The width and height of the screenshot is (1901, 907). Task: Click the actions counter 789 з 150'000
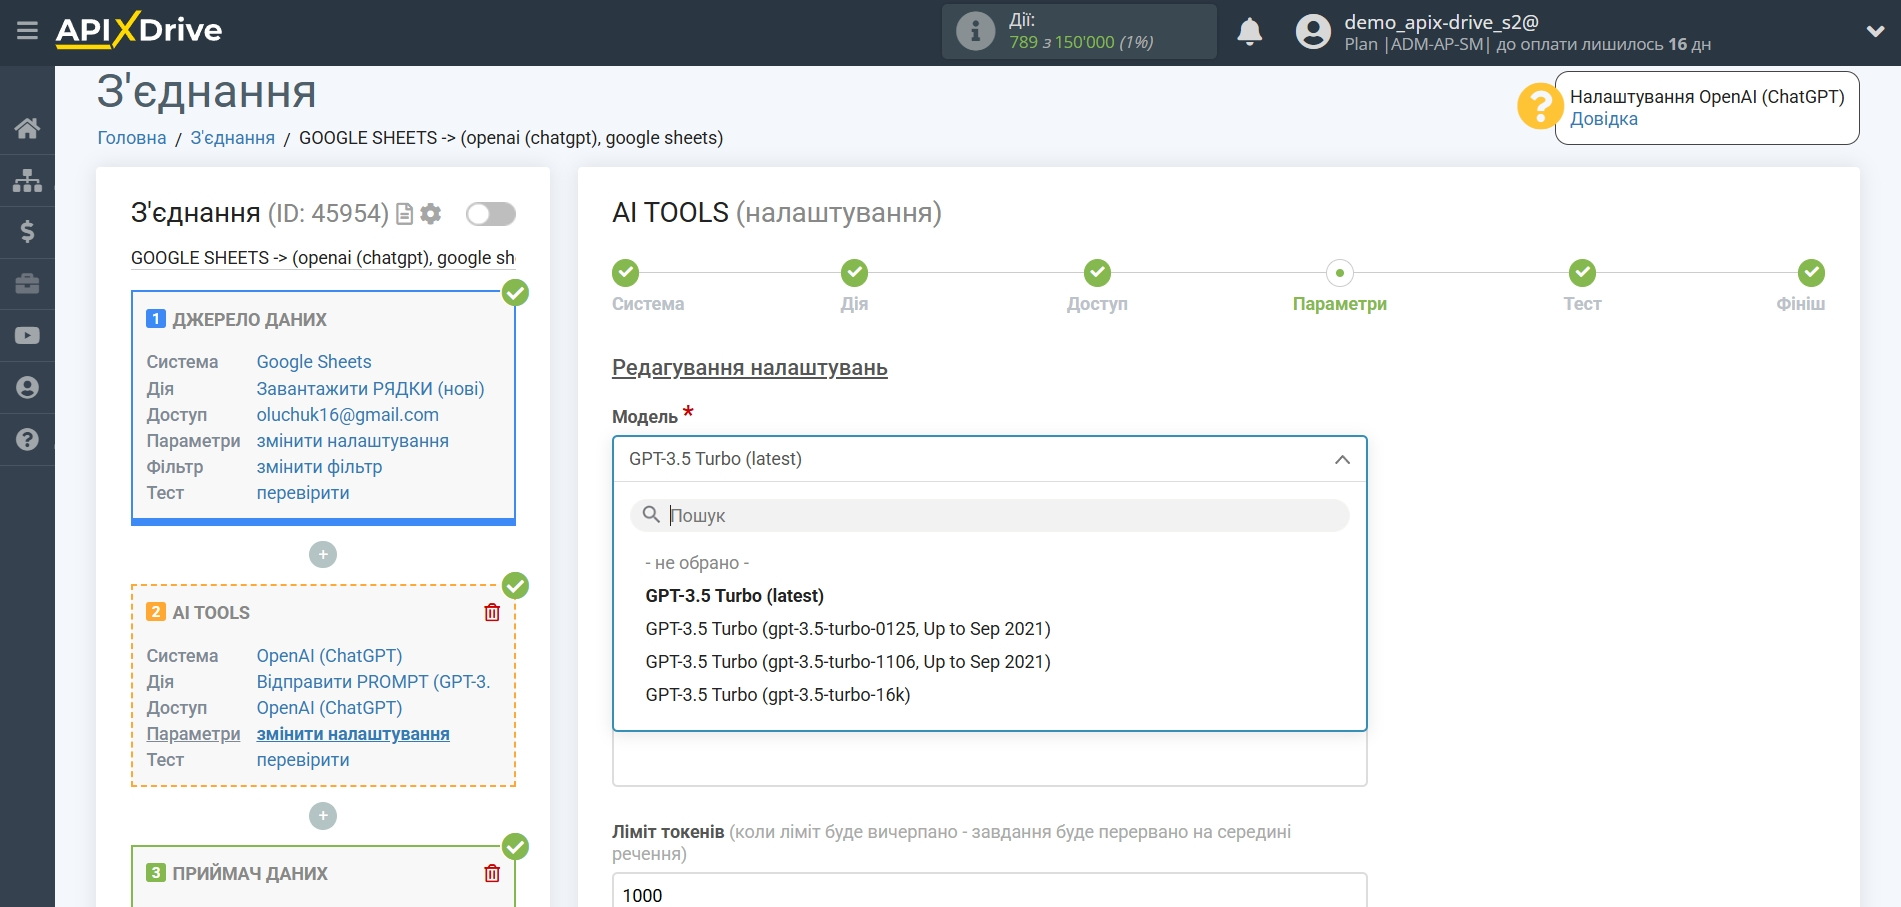click(1081, 42)
